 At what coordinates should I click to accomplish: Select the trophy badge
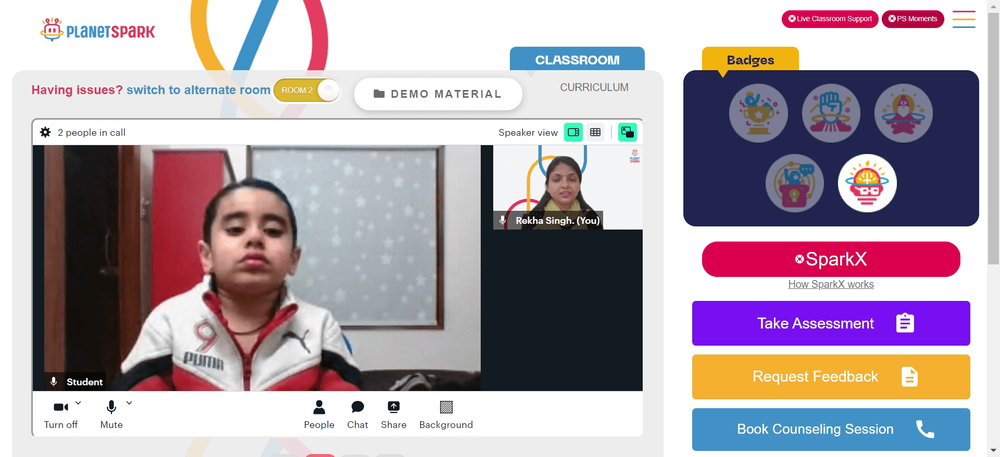click(758, 113)
